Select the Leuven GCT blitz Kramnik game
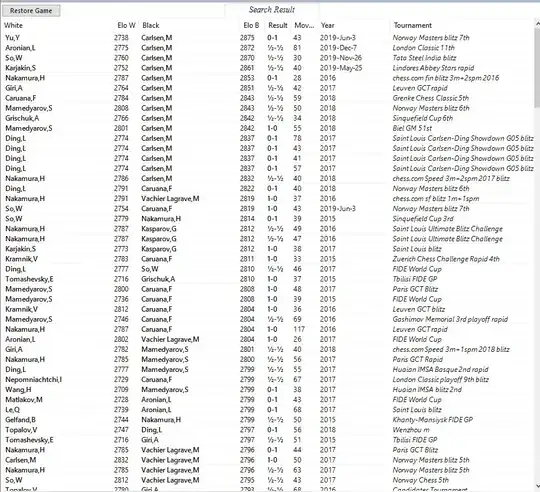Screen dimensions: 540x492 tap(267, 309)
